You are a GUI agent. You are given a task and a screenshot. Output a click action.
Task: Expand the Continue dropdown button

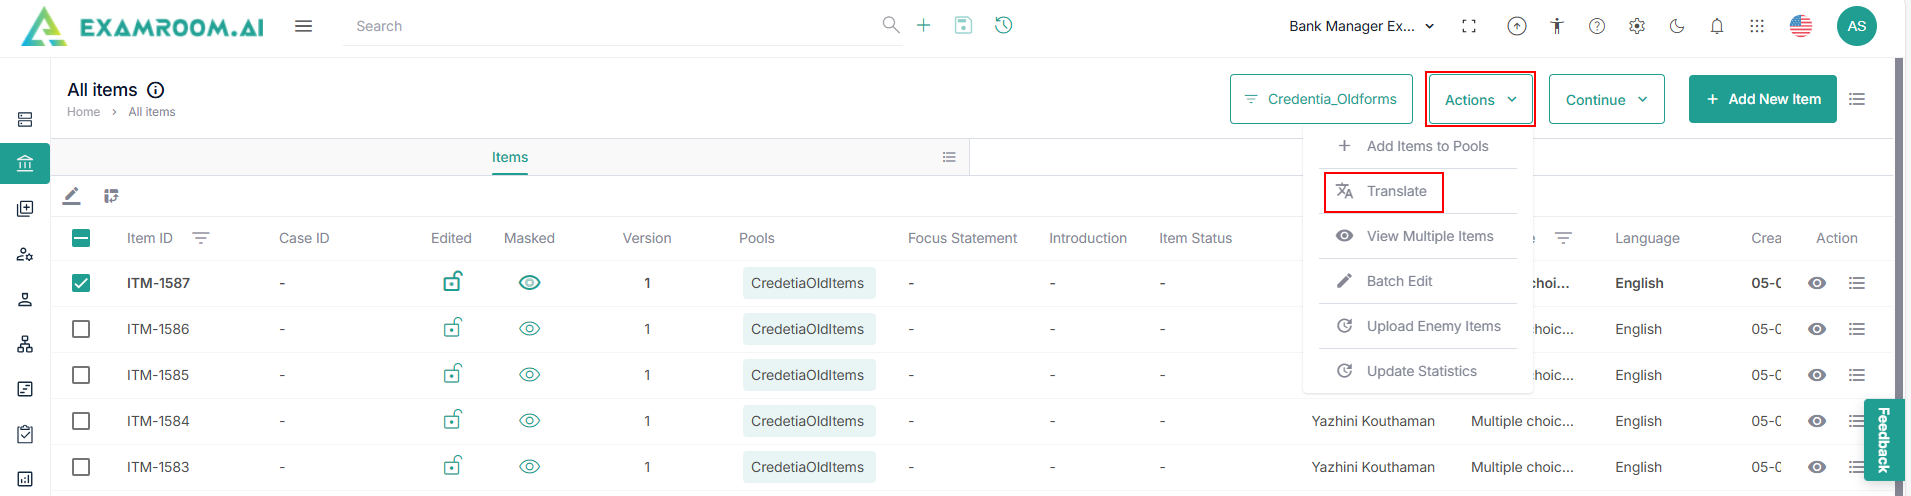click(1606, 100)
